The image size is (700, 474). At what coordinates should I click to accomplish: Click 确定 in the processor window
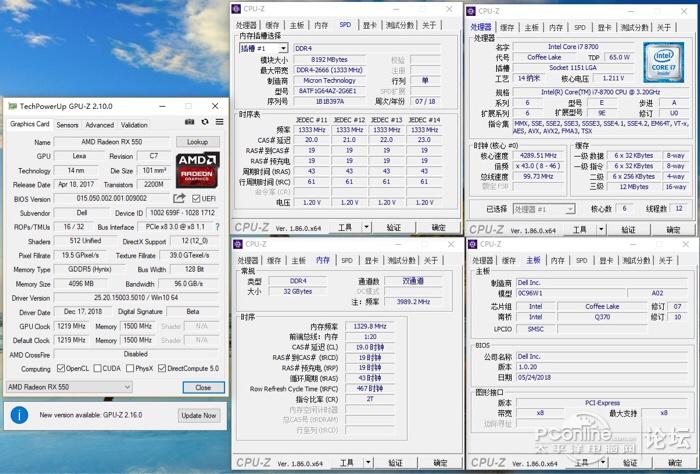tap(673, 230)
